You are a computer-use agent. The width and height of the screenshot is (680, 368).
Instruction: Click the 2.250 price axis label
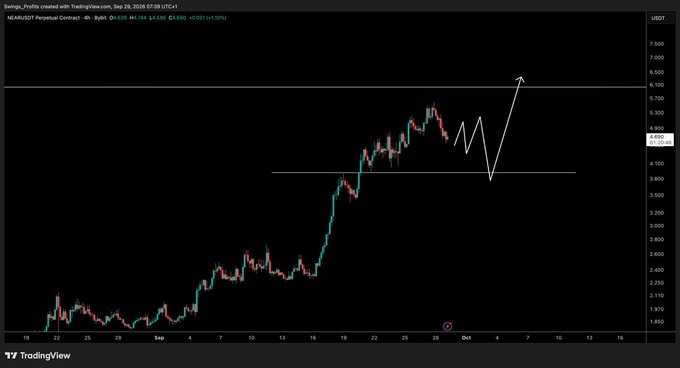657,283
